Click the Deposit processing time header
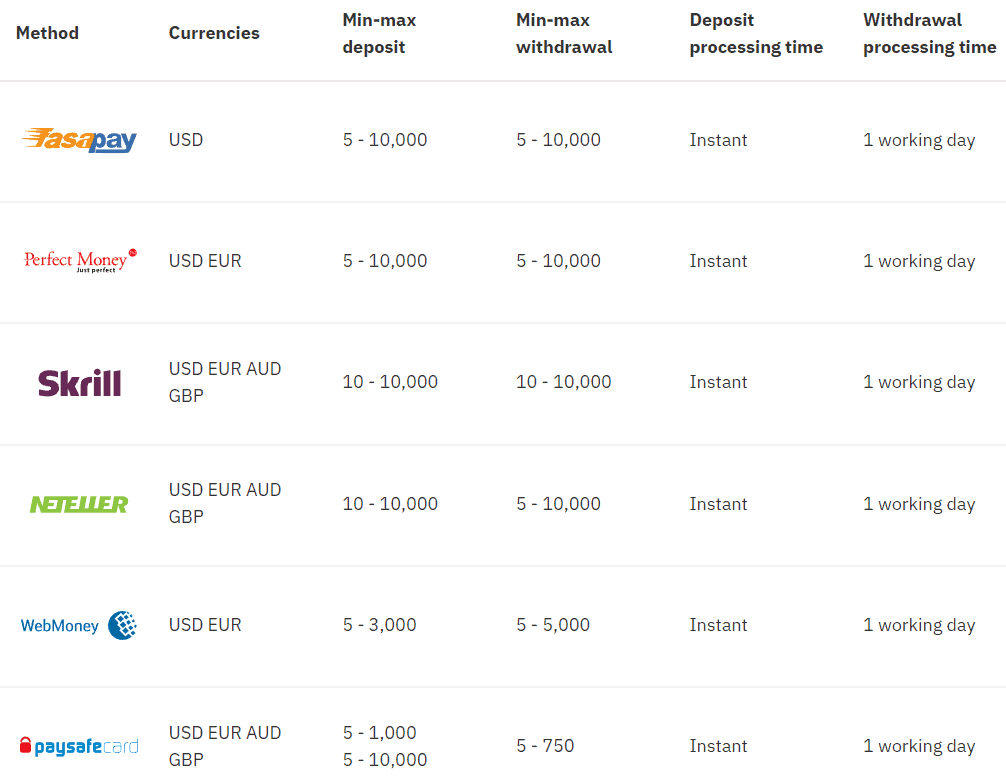 (x=756, y=33)
